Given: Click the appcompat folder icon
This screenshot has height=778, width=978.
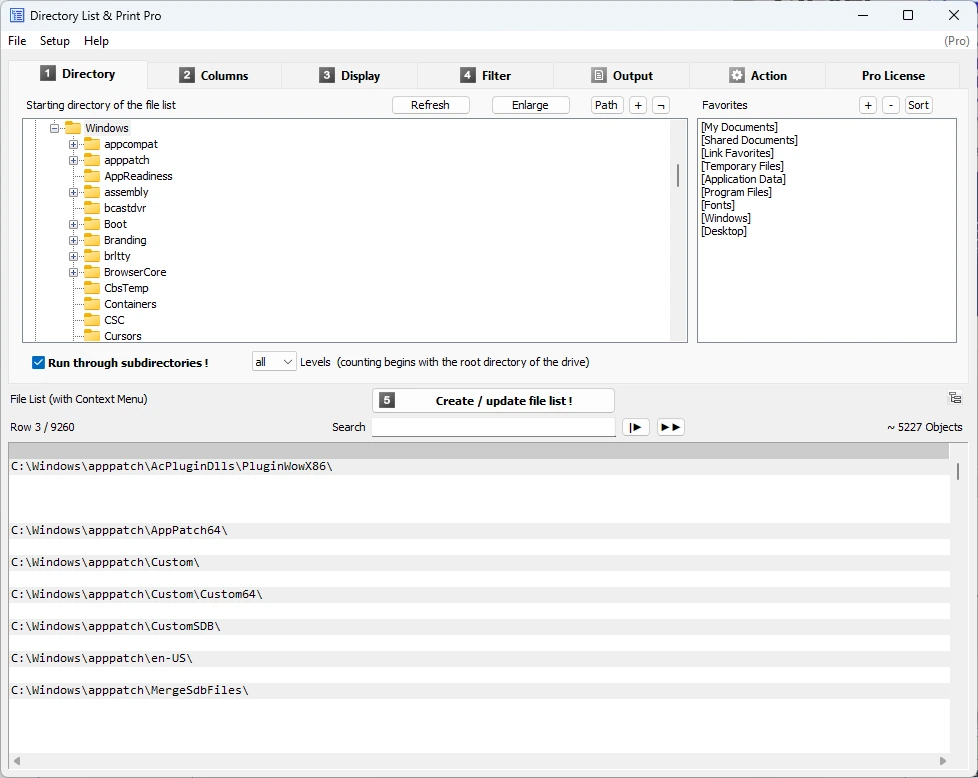Looking at the screenshot, I should tap(92, 144).
